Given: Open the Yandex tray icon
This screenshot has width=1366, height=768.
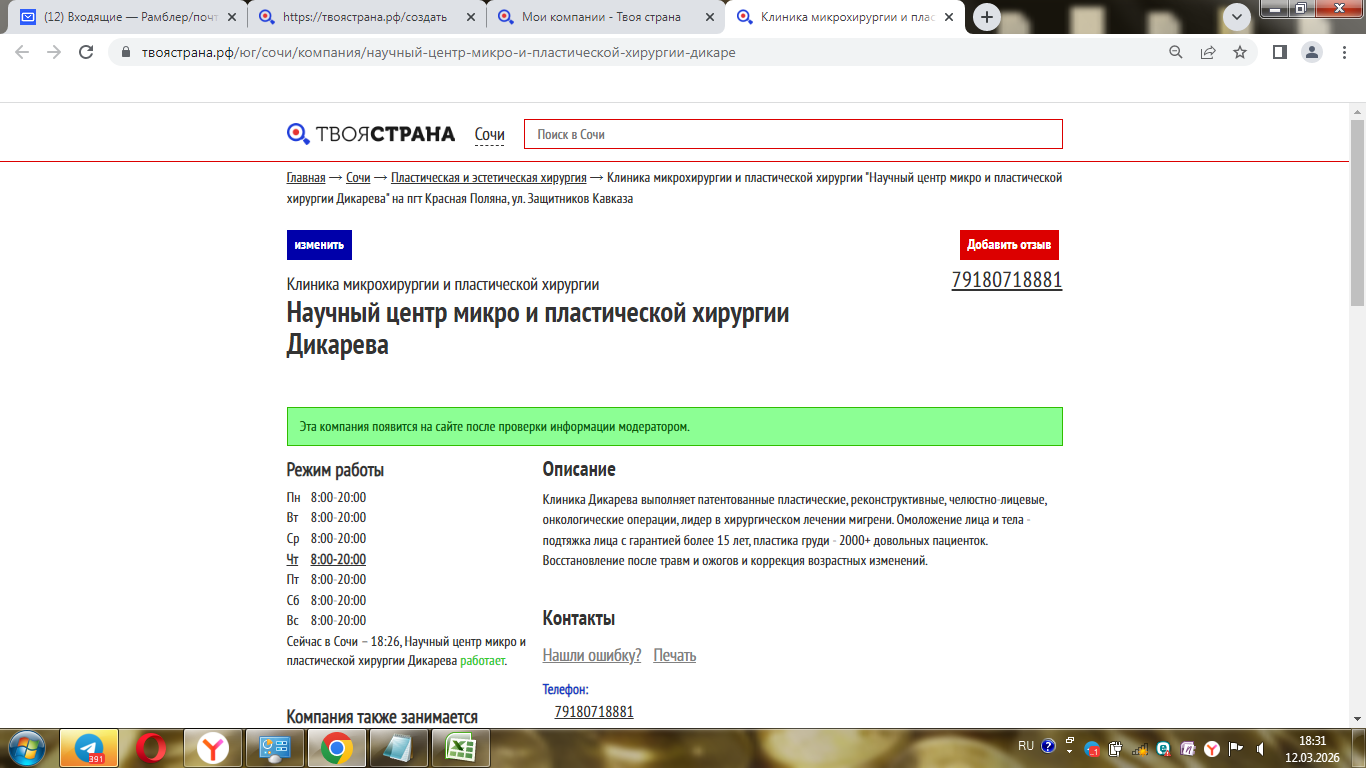Looking at the screenshot, I should click(1211, 748).
